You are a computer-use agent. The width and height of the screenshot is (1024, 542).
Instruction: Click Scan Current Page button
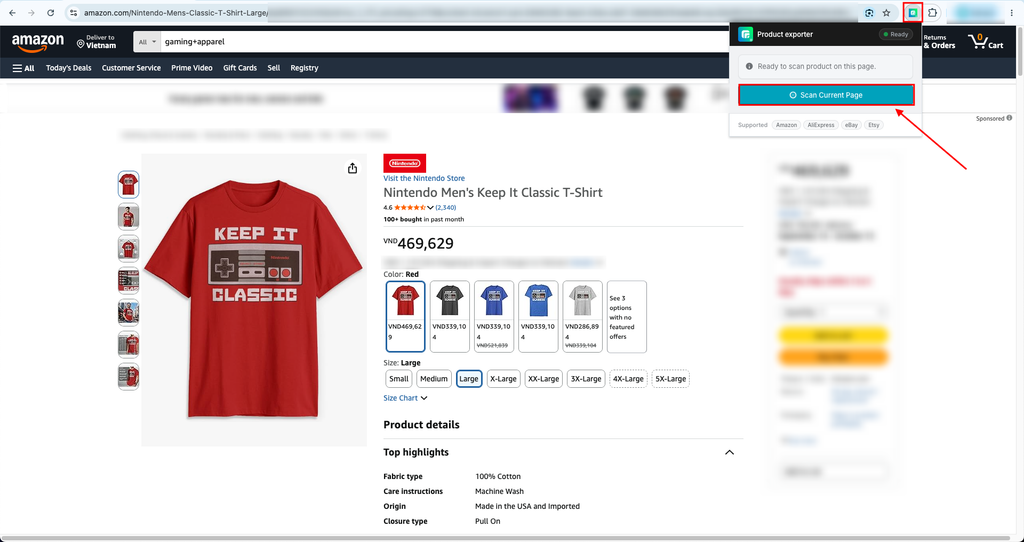[826, 95]
